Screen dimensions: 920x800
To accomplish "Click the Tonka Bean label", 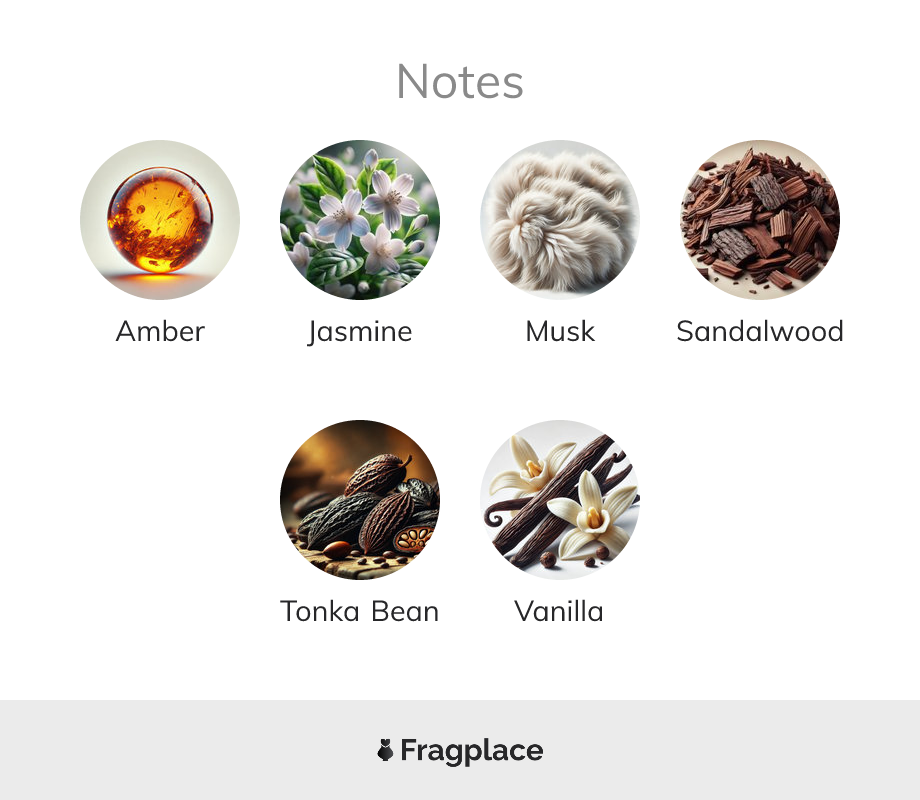I will (x=360, y=611).
